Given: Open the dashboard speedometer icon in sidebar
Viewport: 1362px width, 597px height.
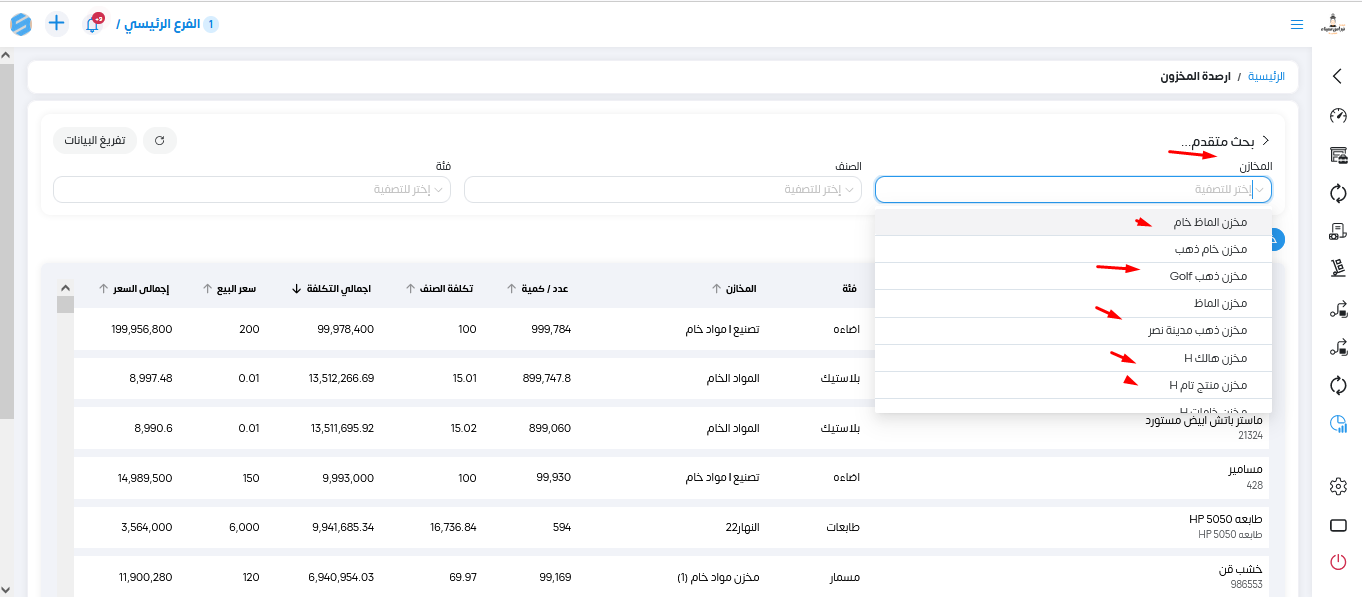Looking at the screenshot, I should (x=1338, y=116).
